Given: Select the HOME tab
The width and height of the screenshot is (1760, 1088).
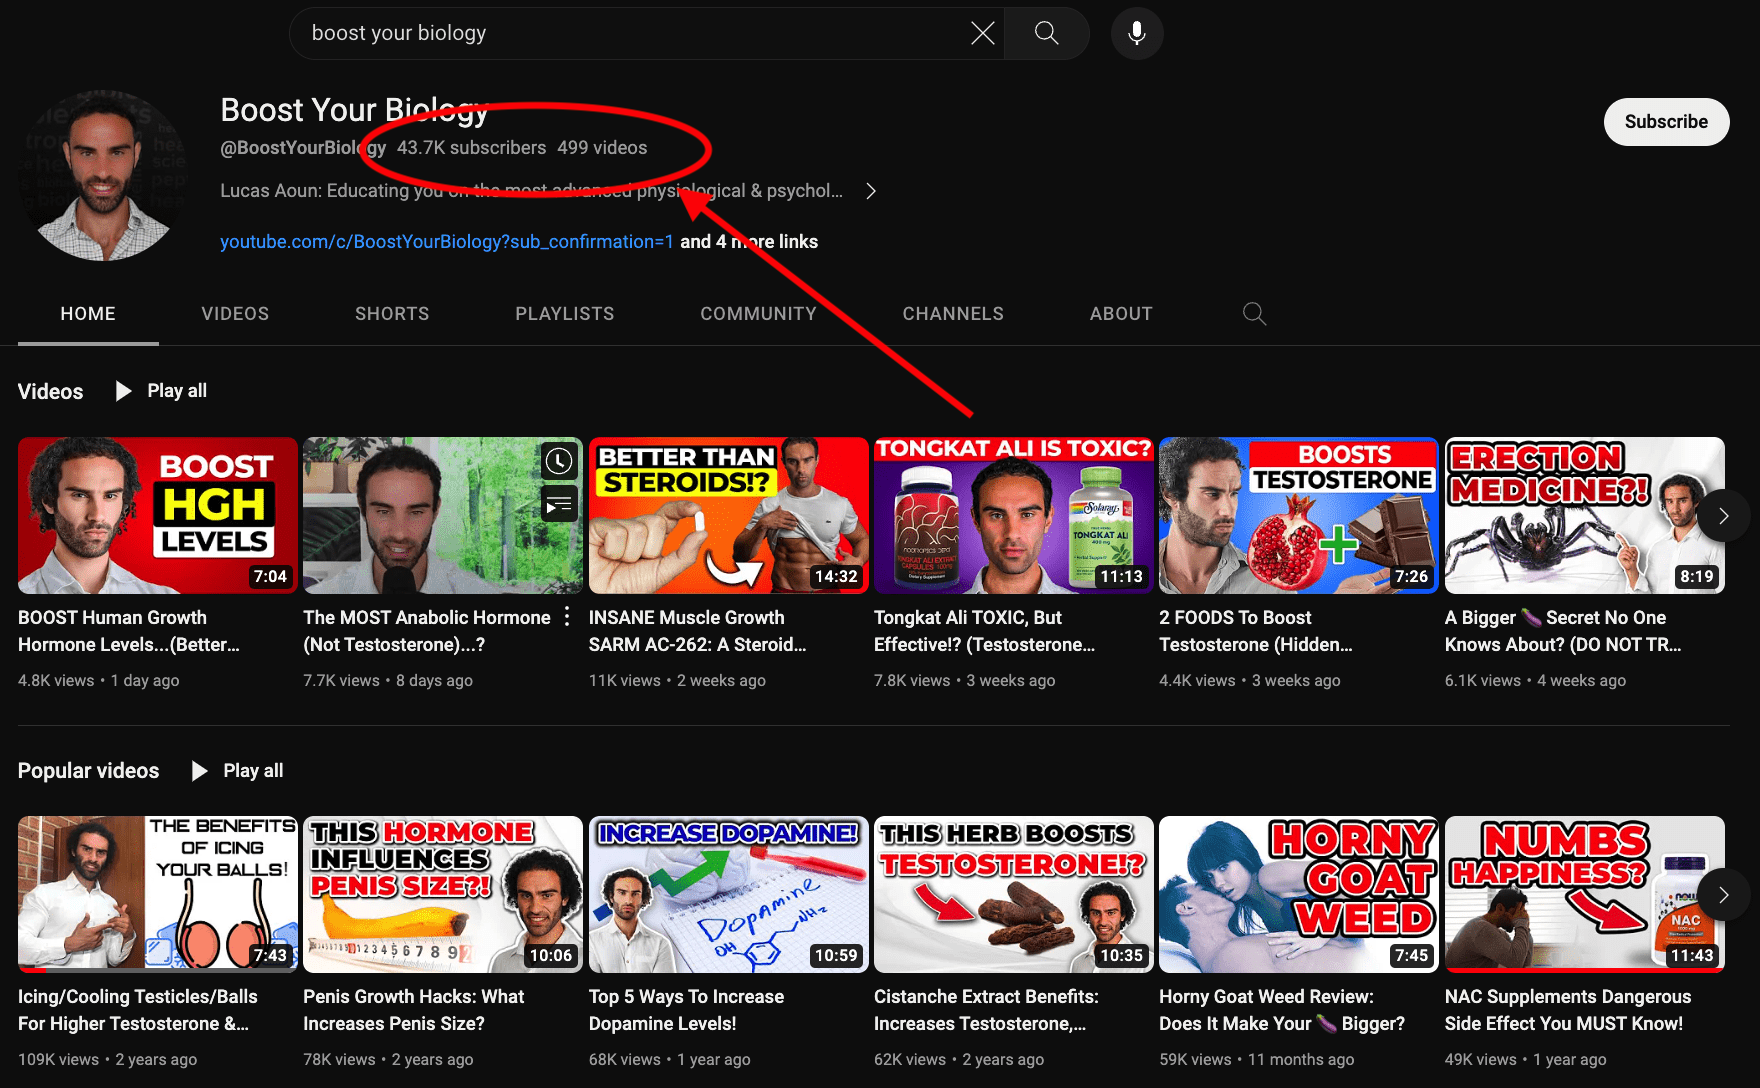Looking at the screenshot, I should tap(88, 314).
